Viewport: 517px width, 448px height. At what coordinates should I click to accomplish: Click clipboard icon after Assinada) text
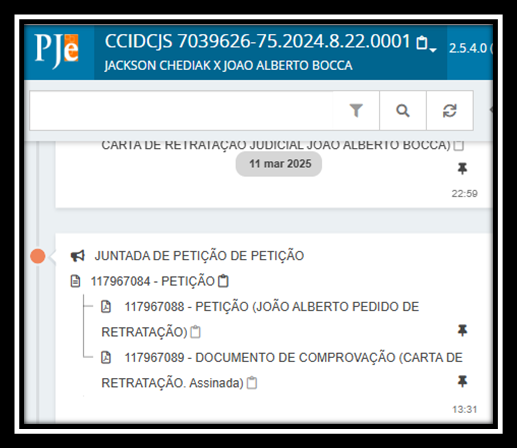(x=252, y=383)
